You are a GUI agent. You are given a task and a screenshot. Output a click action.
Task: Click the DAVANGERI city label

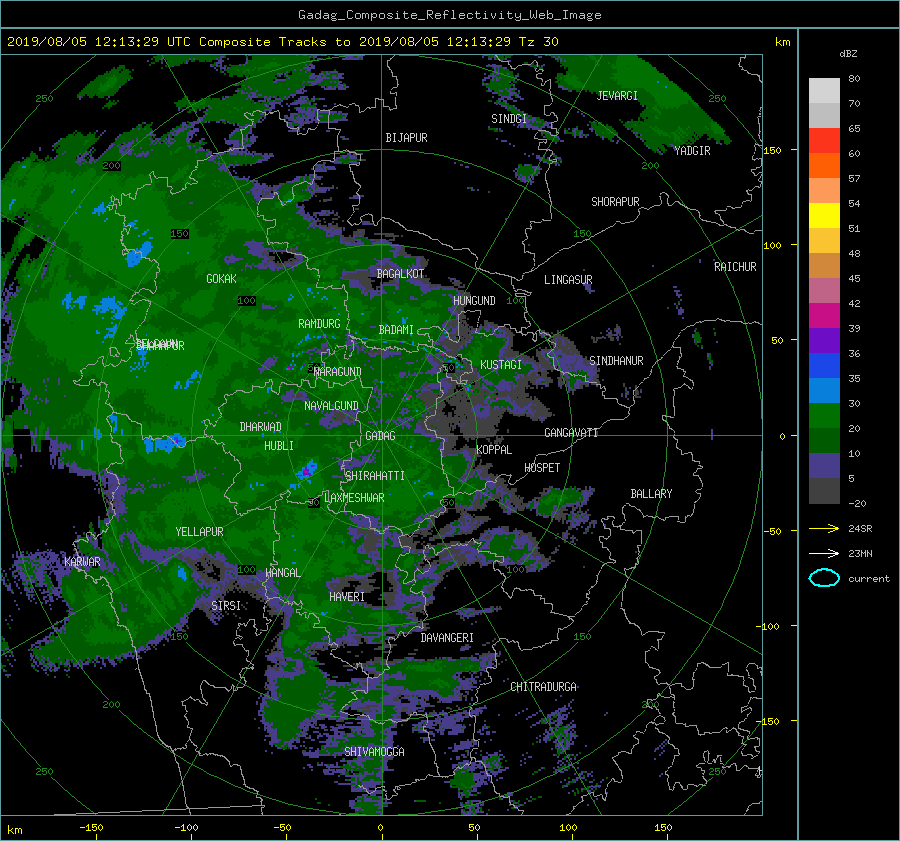click(447, 638)
